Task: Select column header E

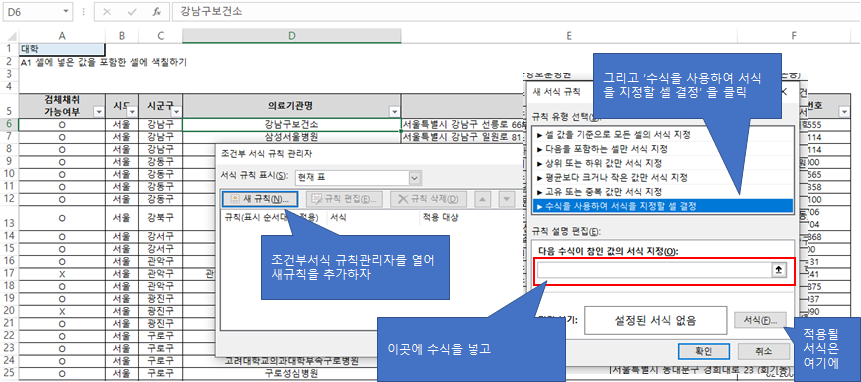Action: 569,36
